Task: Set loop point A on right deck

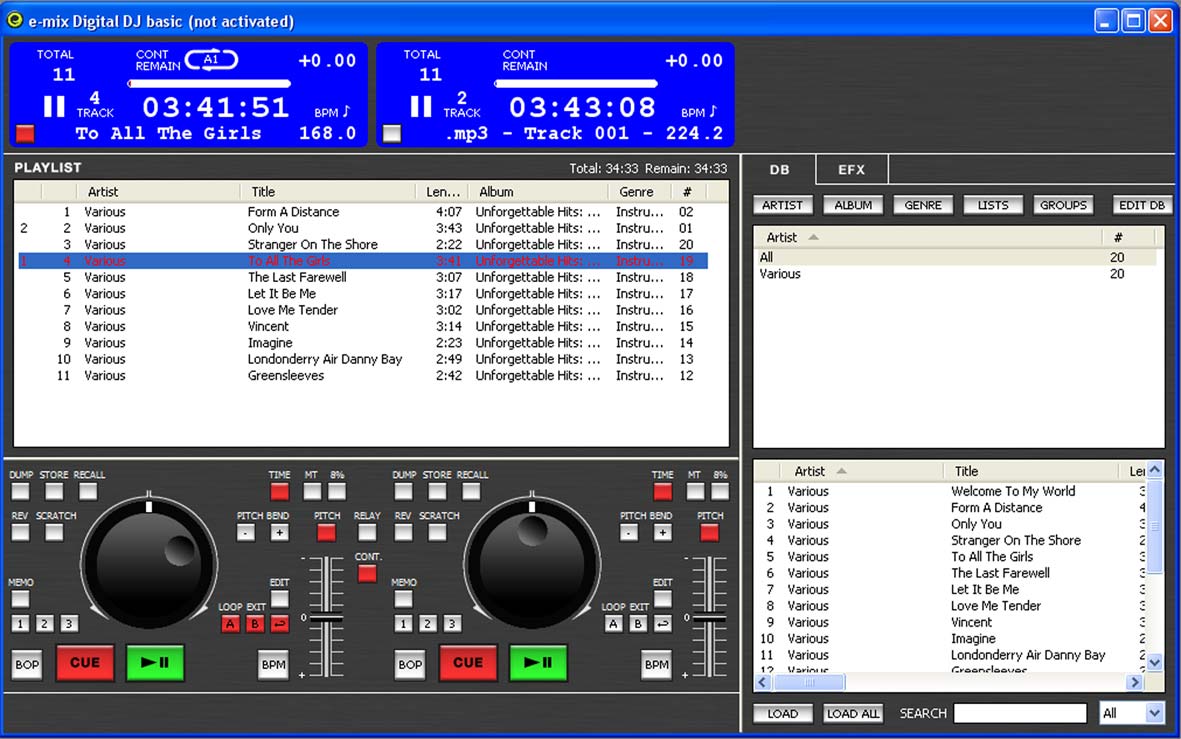Action: point(613,624)
